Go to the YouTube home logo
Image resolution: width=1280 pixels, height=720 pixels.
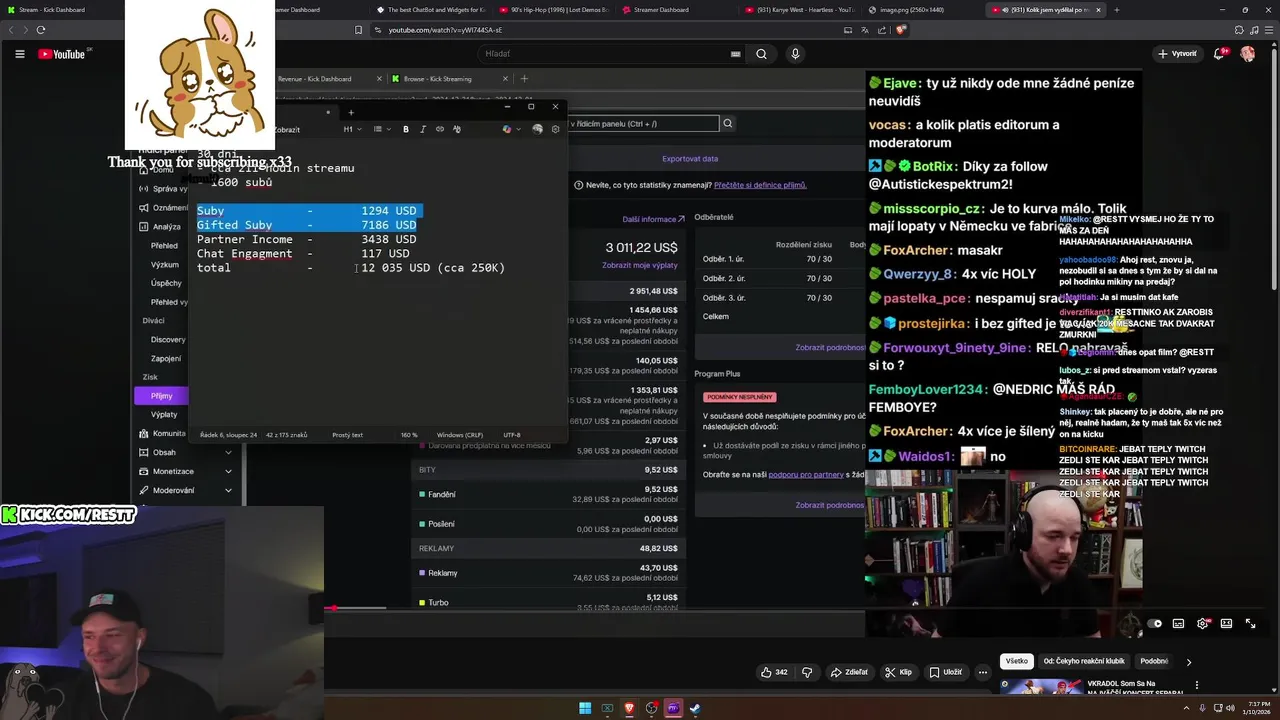(x=62, y=54)
